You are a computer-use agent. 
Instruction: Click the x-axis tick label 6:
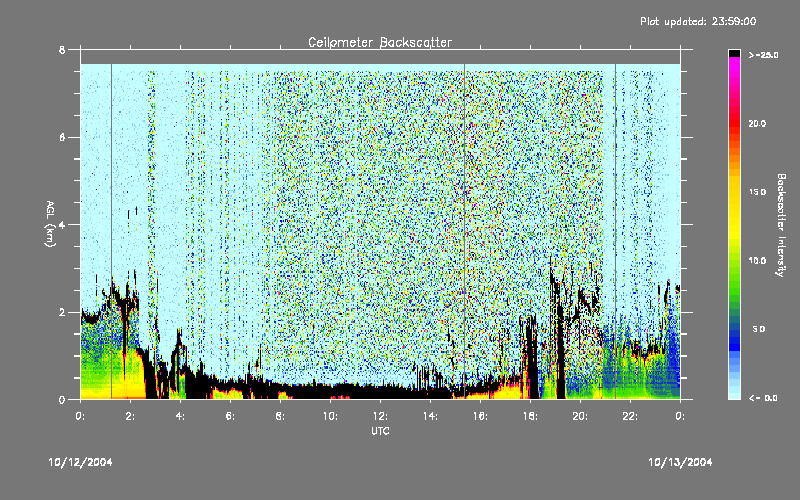(x=230, y=416)
